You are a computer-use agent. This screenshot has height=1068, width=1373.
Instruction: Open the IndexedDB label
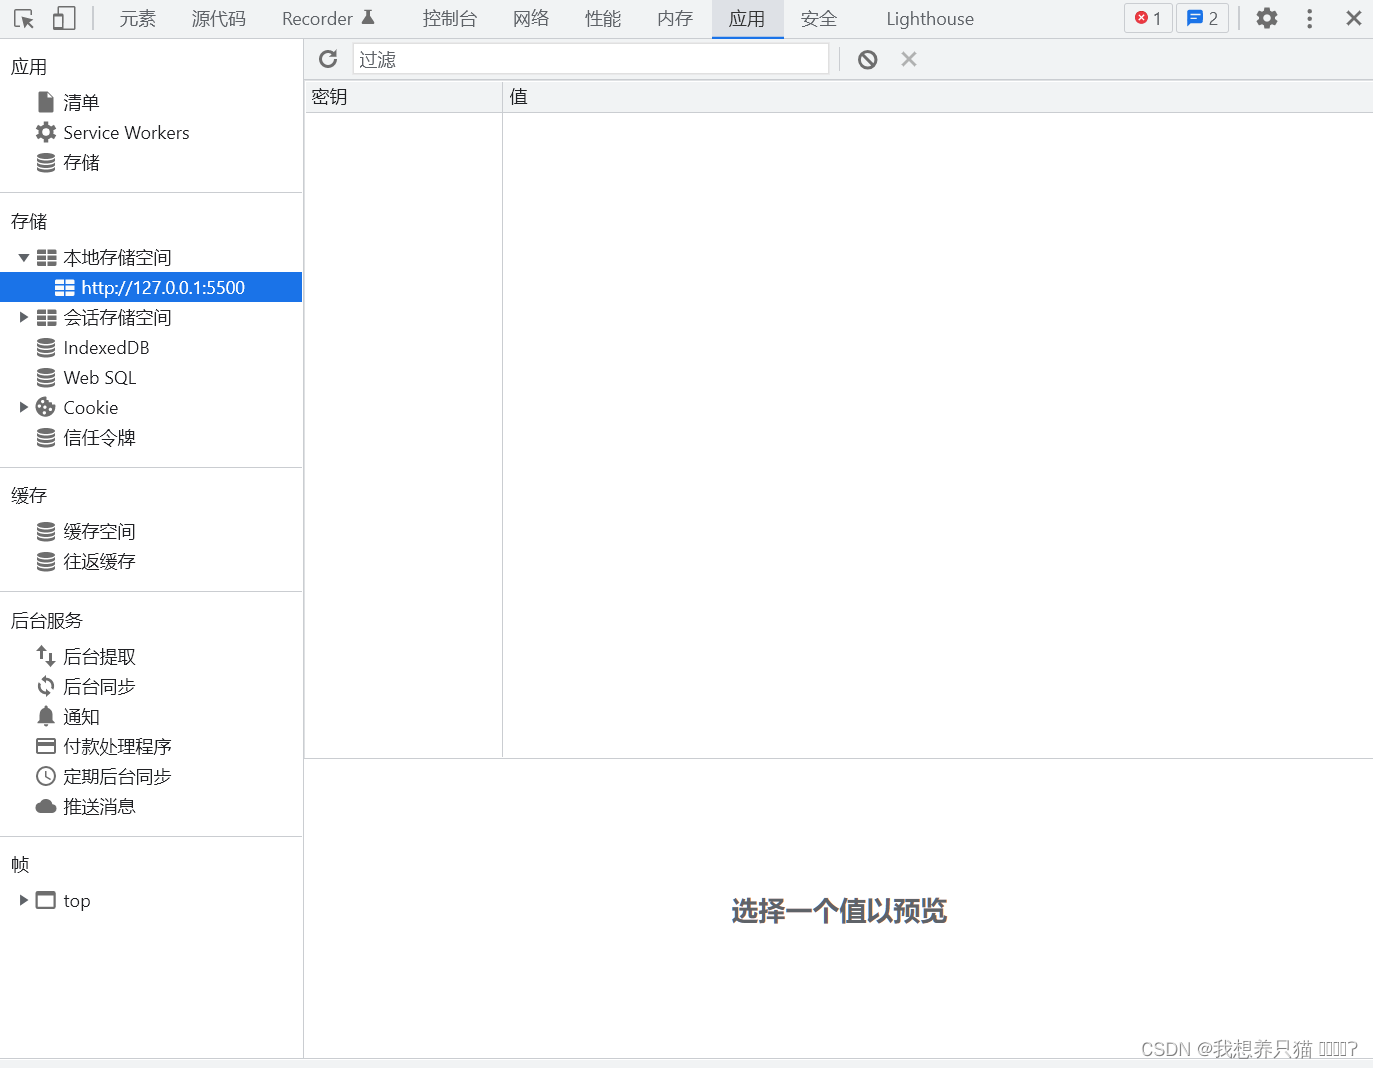pos(106,347)
